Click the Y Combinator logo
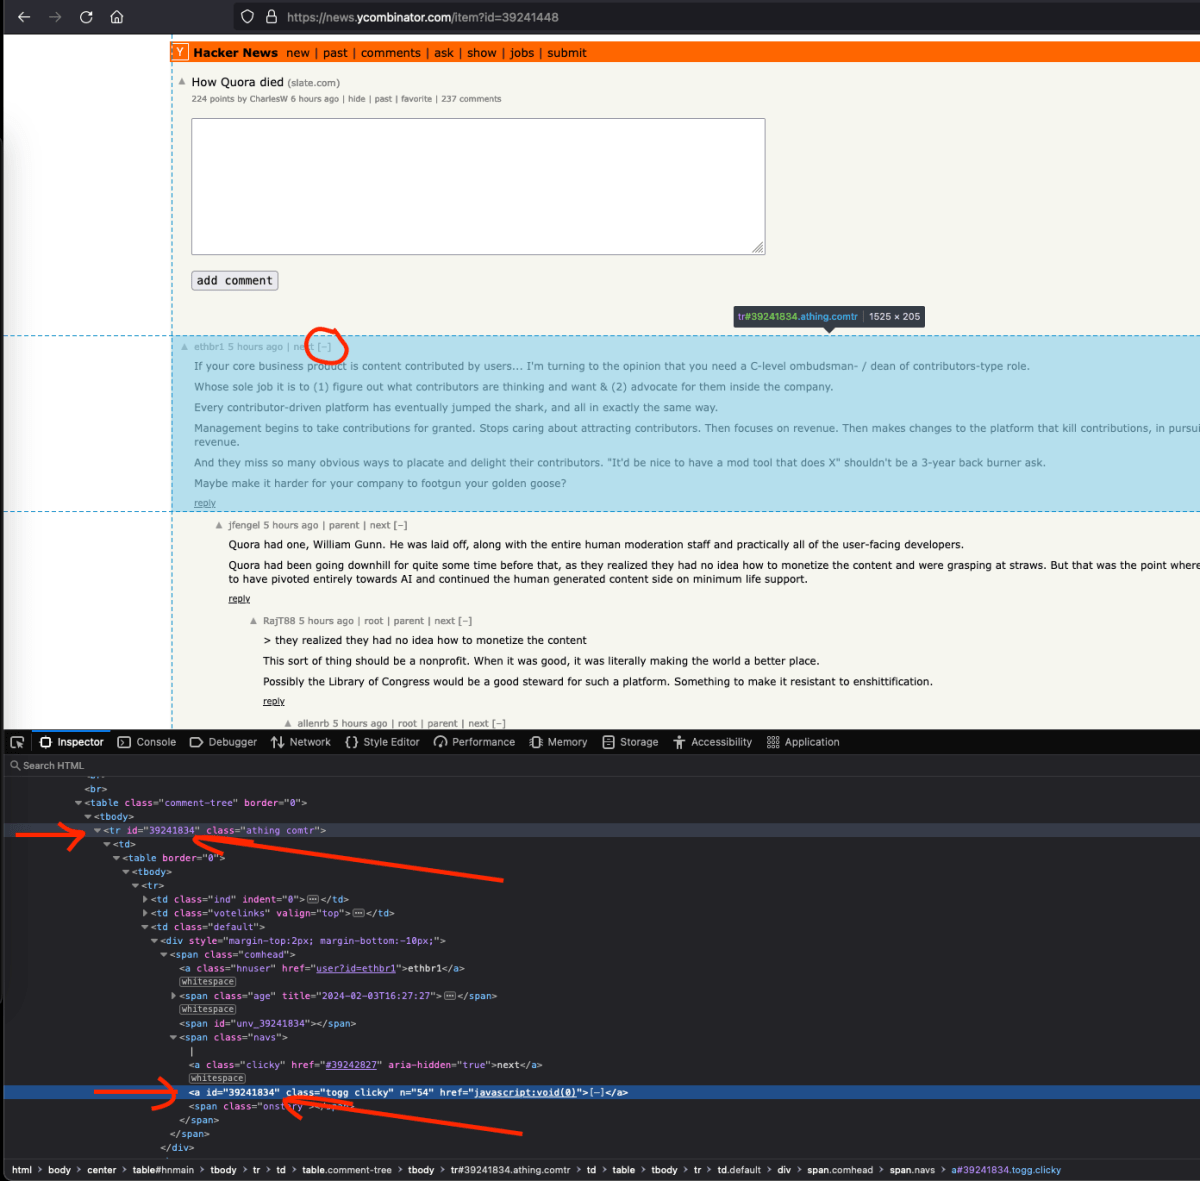The width and height of the screenshot is (1200, 1181). pos(180,52)
